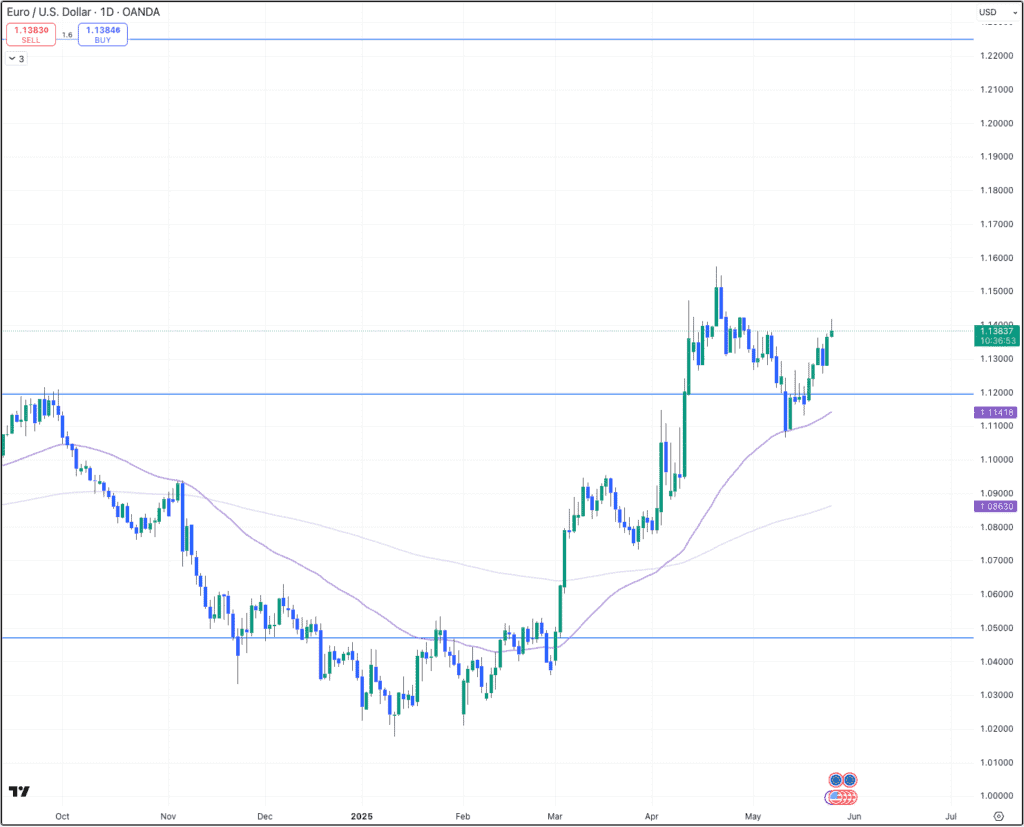The width and height of the screenshot is (1024, 827).
Task: Select the left blue event marker above Jun
Action: click(x=835, y=780)
